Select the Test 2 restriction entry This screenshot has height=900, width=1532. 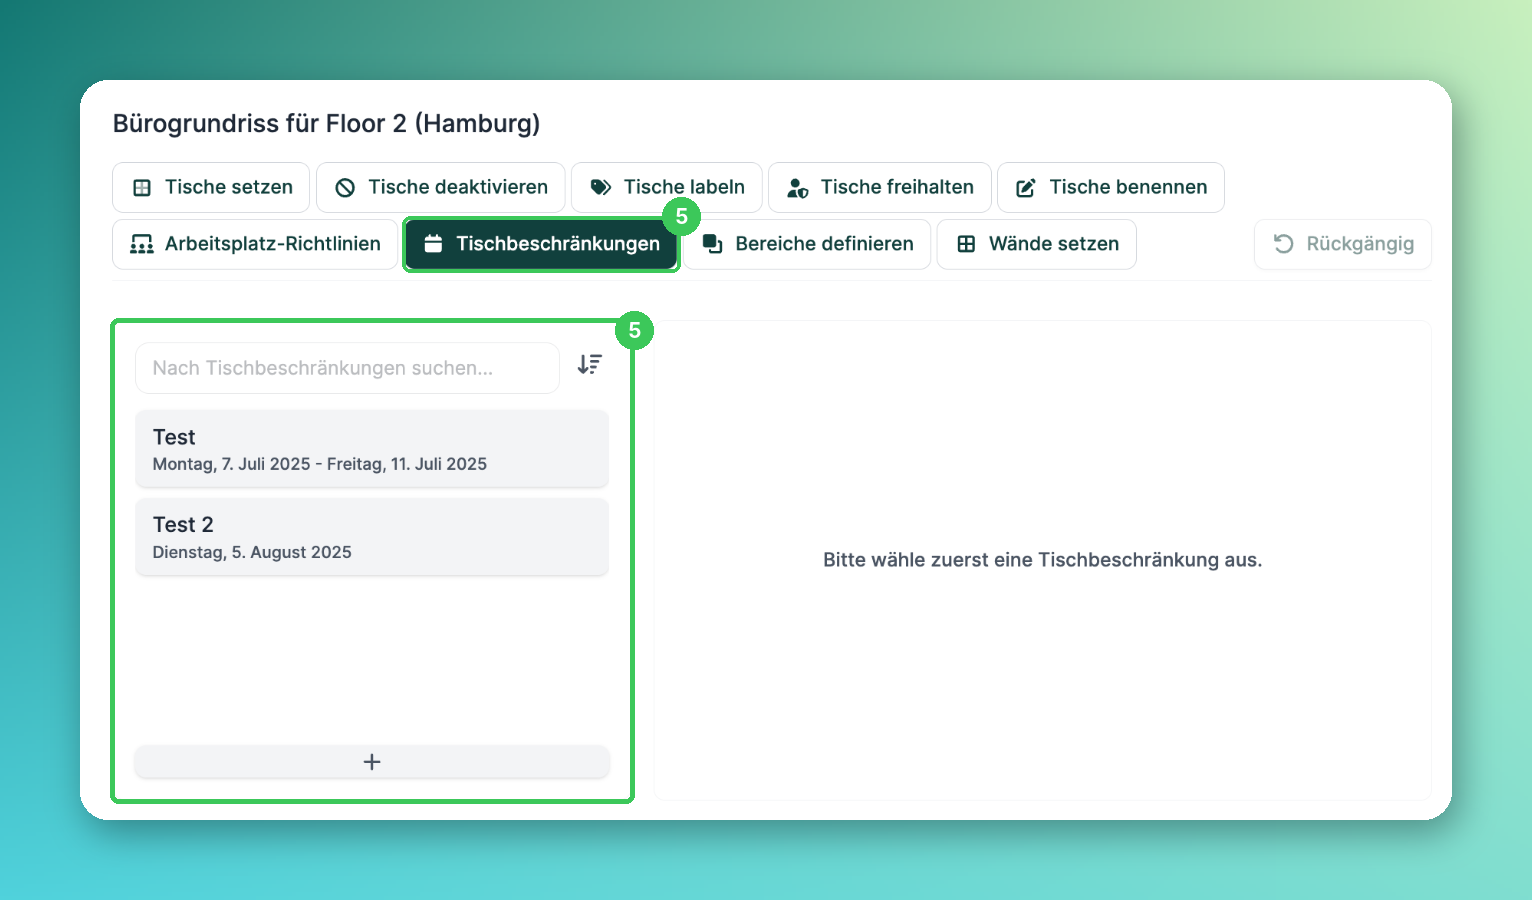coord(372,537)
